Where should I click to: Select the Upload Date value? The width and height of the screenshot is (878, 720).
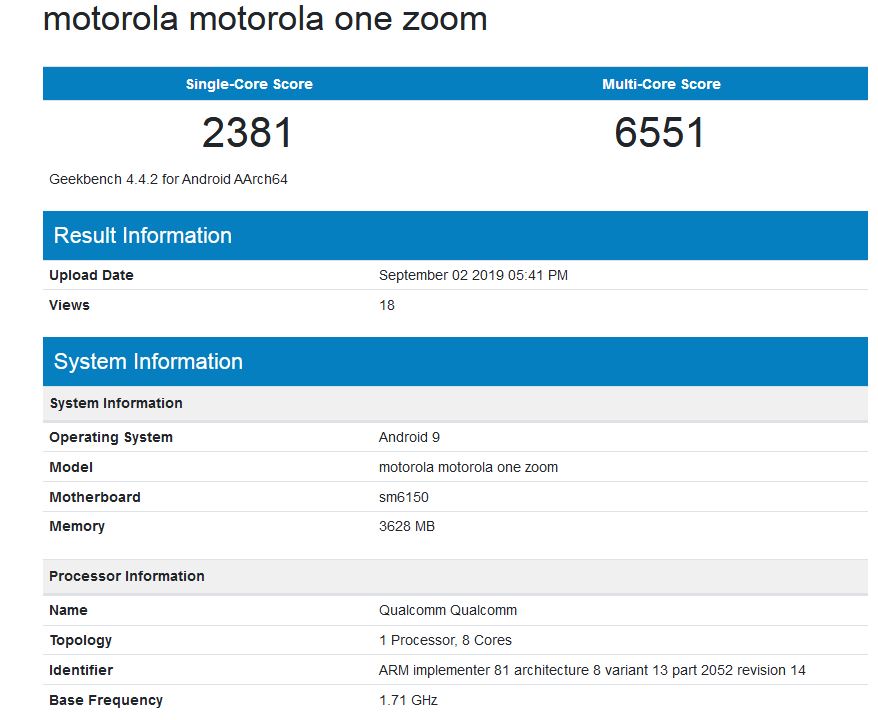pos(473,275)
